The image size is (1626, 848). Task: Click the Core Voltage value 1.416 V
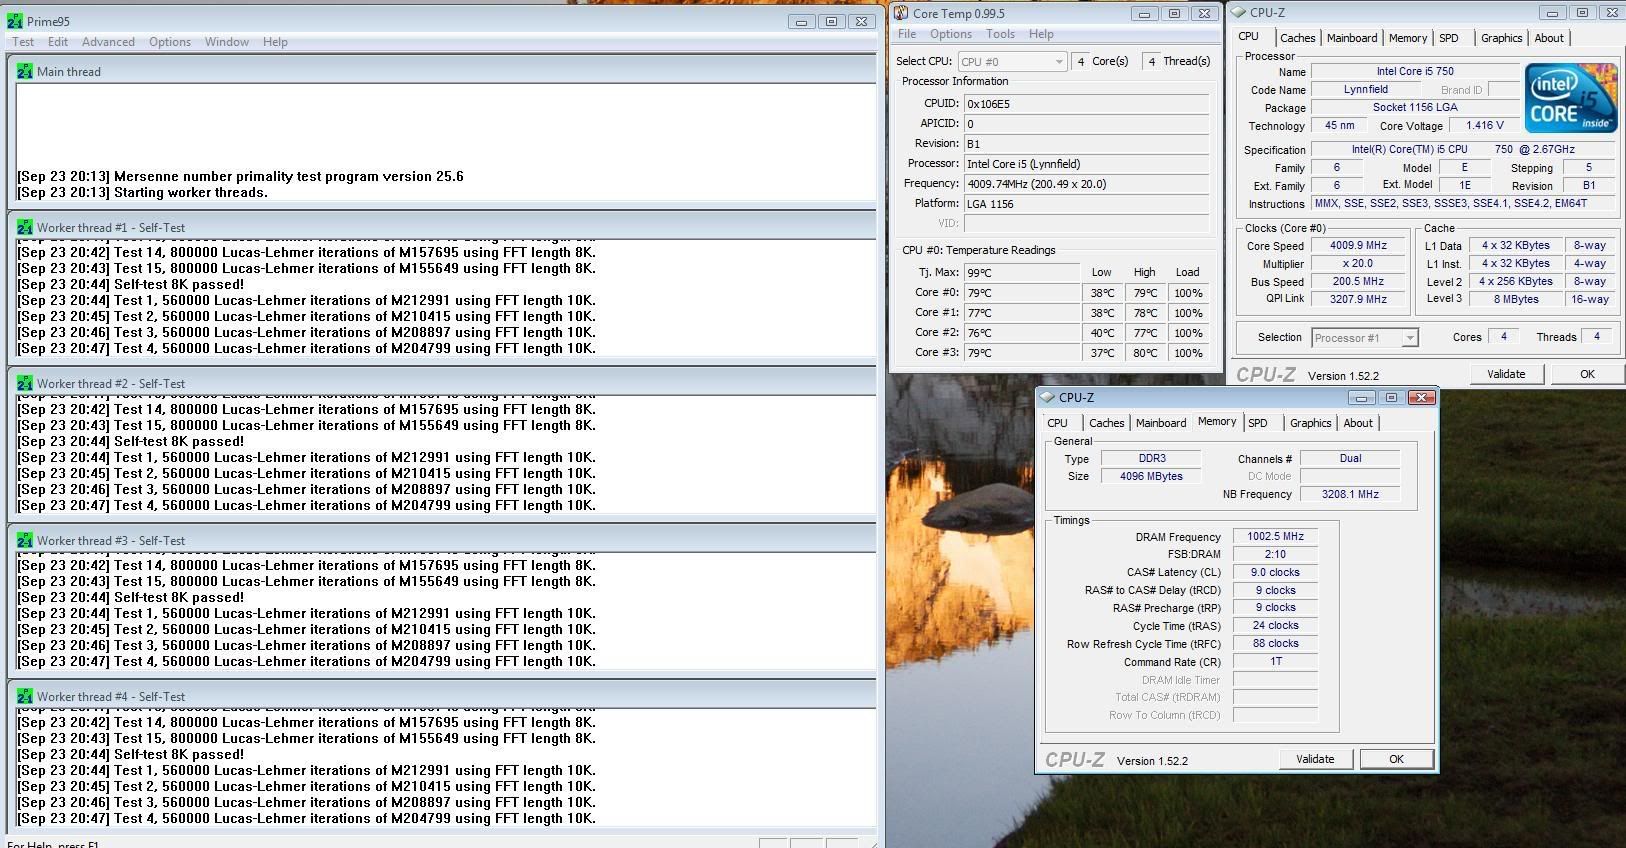(x=1485, y=126)
